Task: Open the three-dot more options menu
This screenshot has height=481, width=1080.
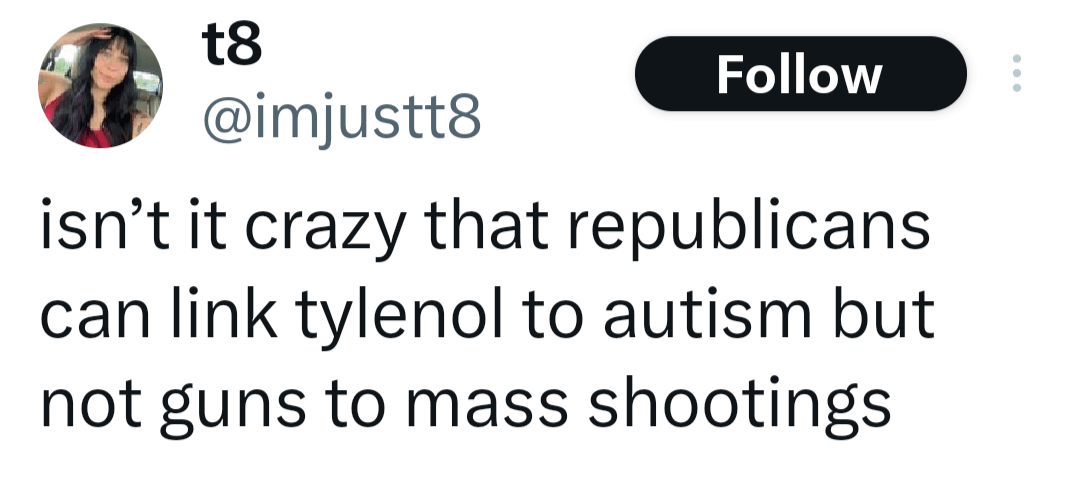Action: point(1017,74)
